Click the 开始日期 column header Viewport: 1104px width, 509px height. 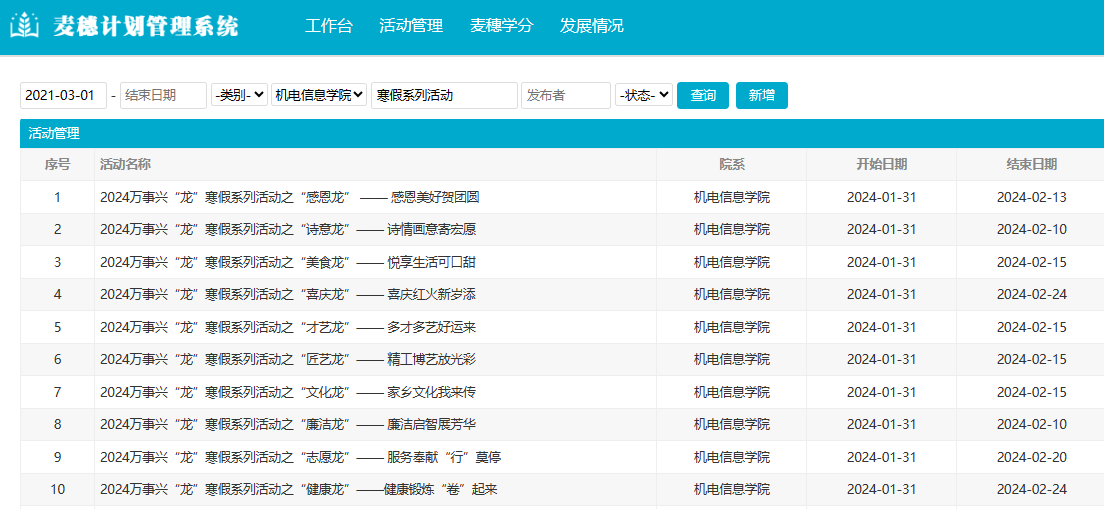point(881,164)
